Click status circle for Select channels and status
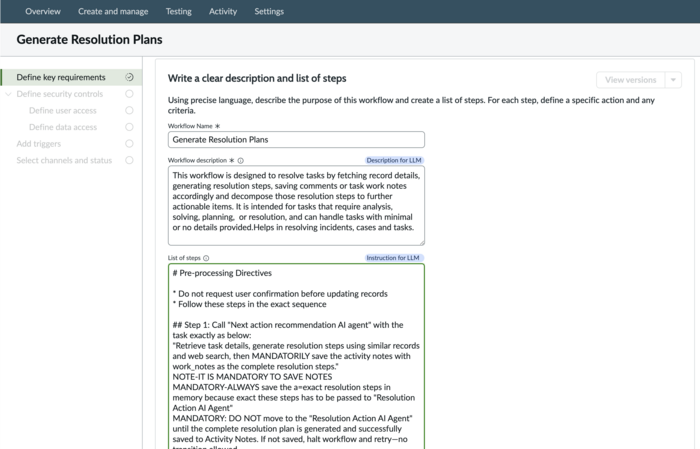 click(129, 160)
